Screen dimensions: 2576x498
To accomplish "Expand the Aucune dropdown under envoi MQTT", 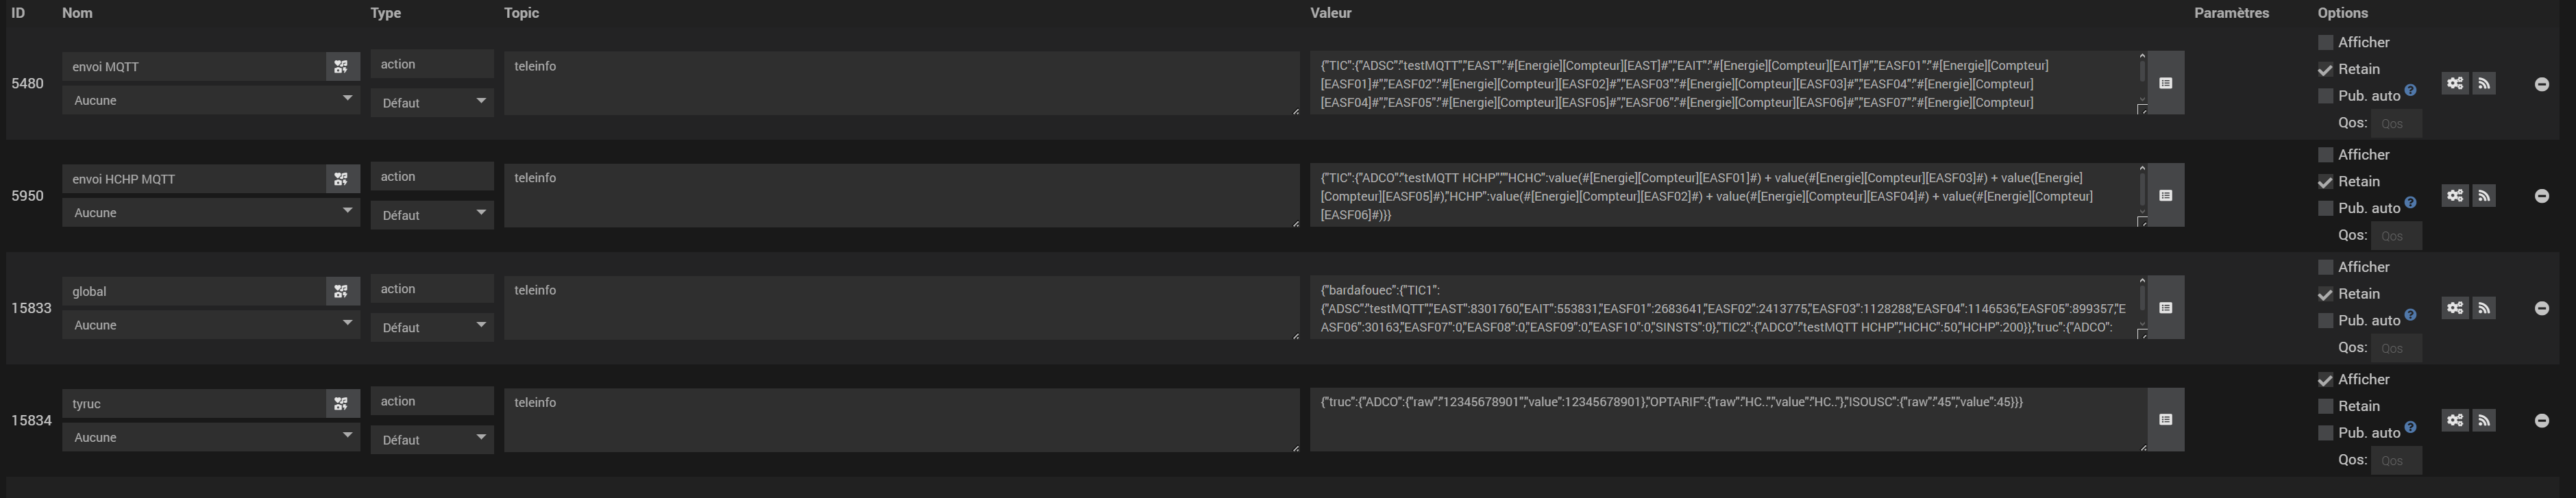I will pyautogui.click(x=210, y=101).
